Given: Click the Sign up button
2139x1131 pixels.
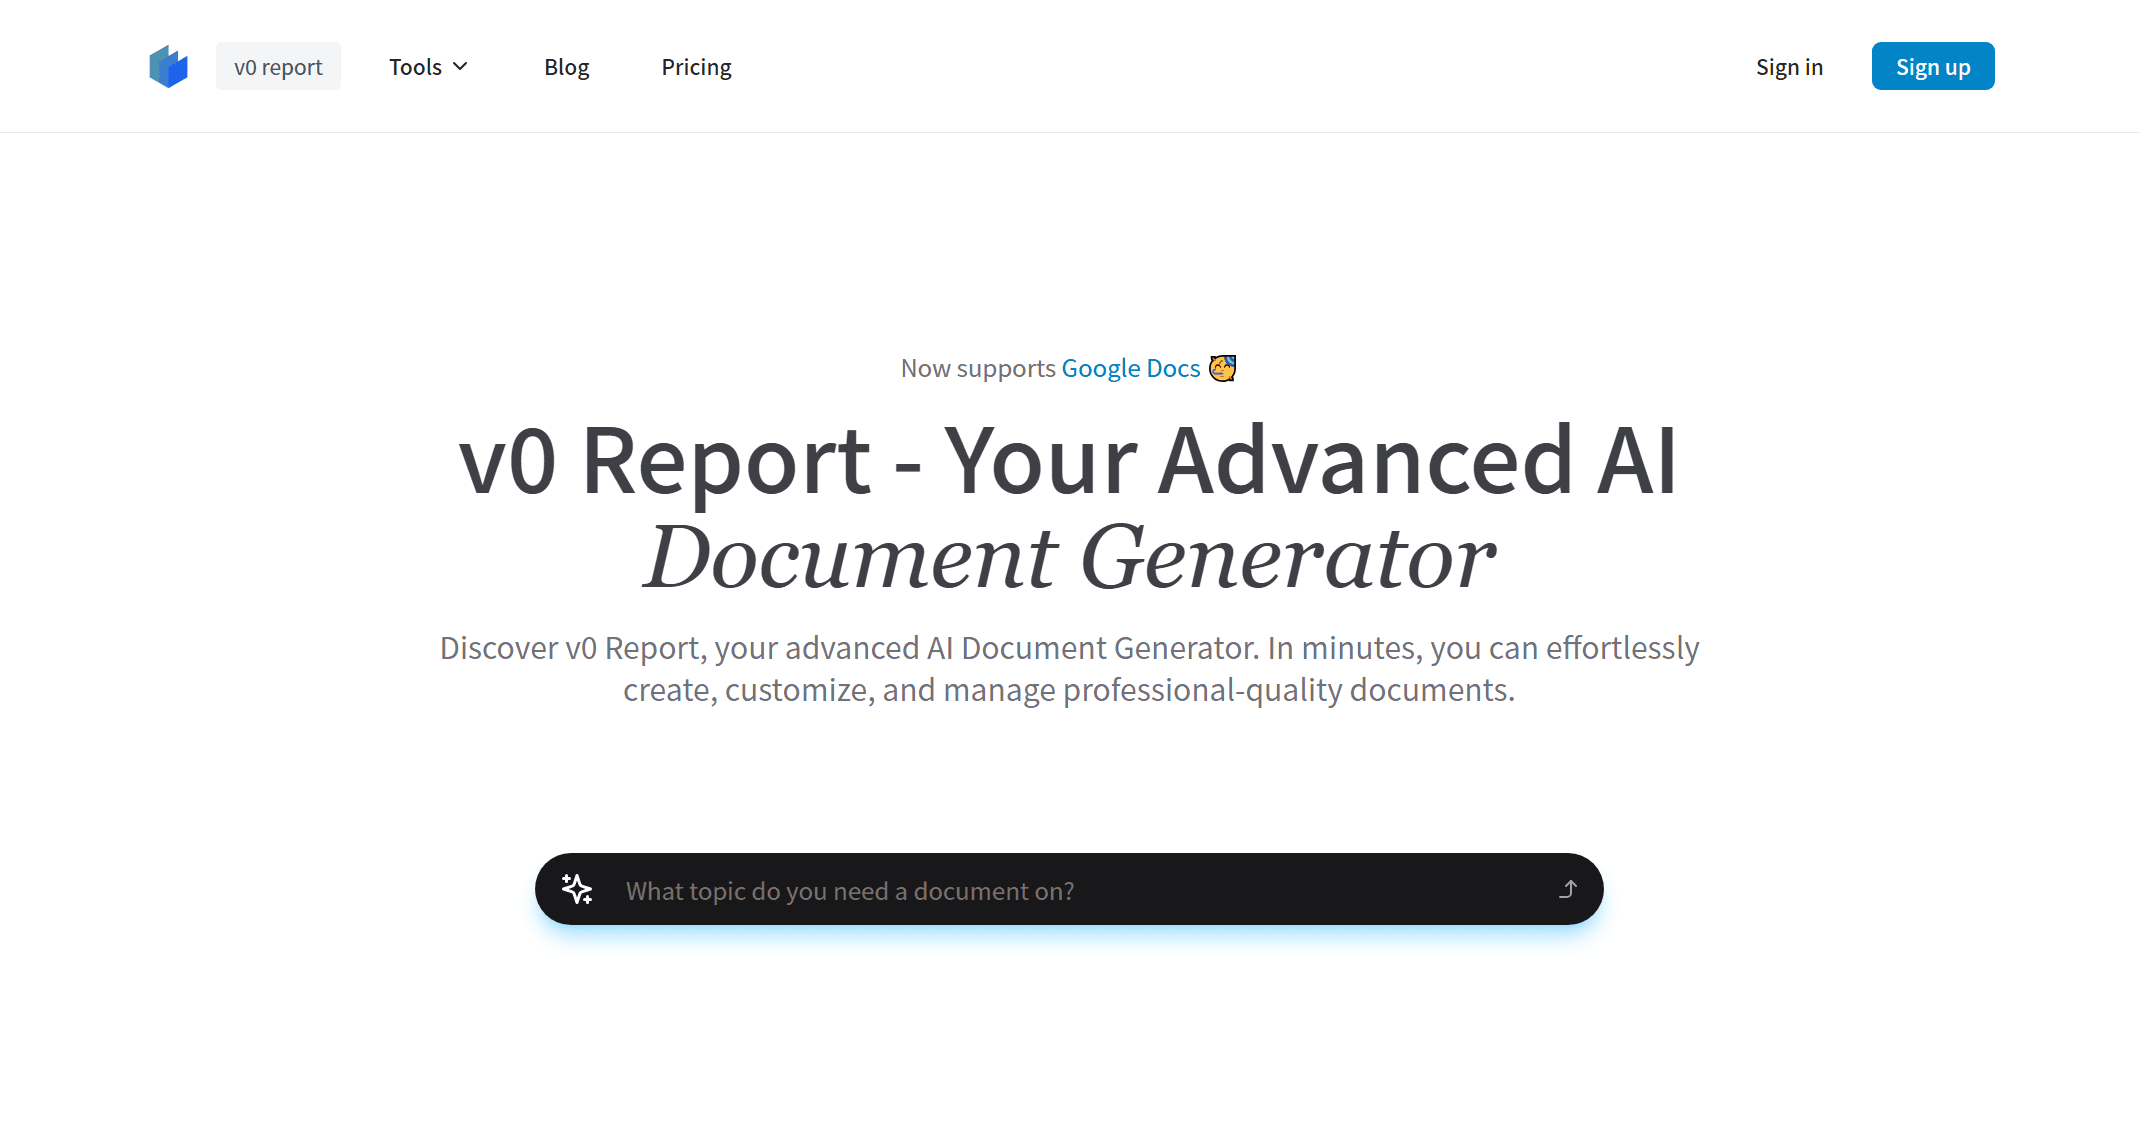Looking at the screenshot, I should (x=1932, y=66).
